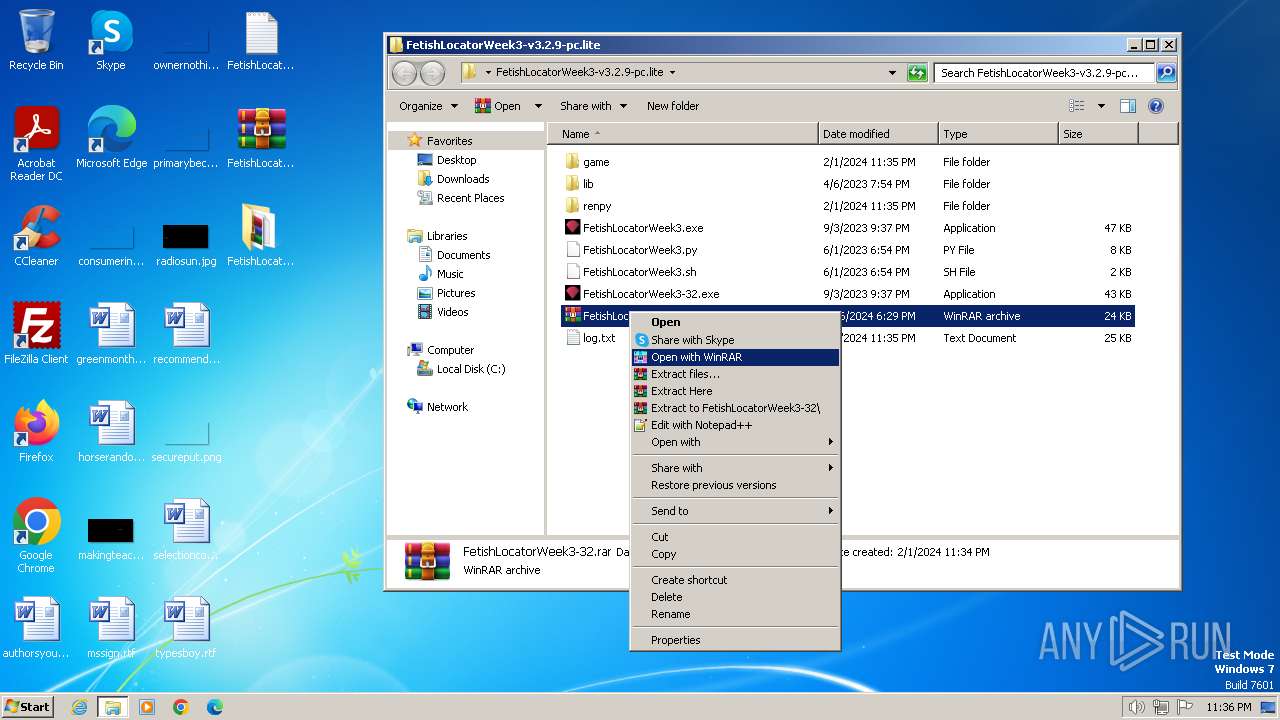Choose Extract files... option
This screenshot has height=720, width=1280.
coord(735,374)
